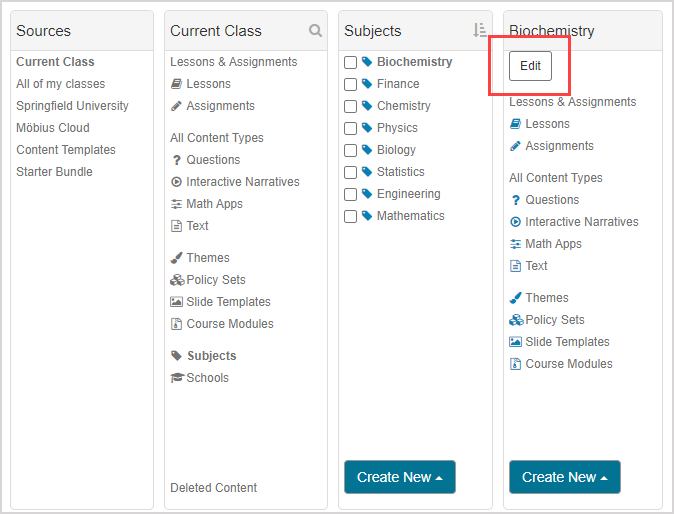
Task: Expand Create New menu in Biochemistry panel
Action: 564,477
